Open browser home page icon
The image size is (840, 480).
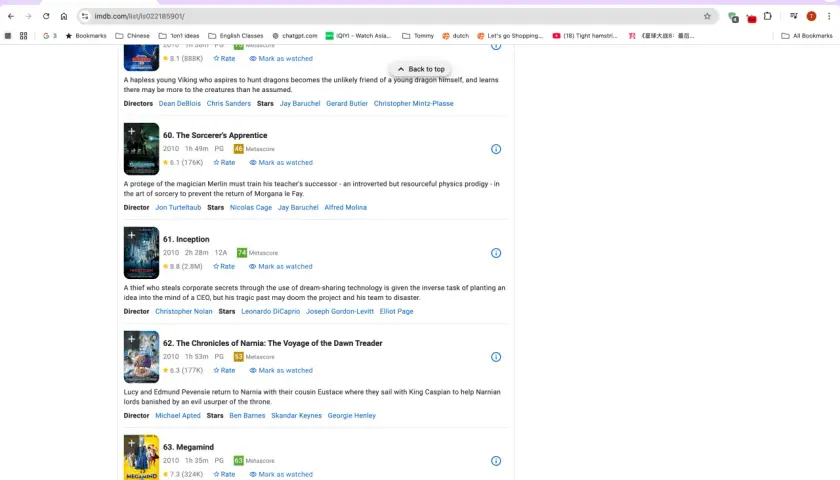(64, 16)
